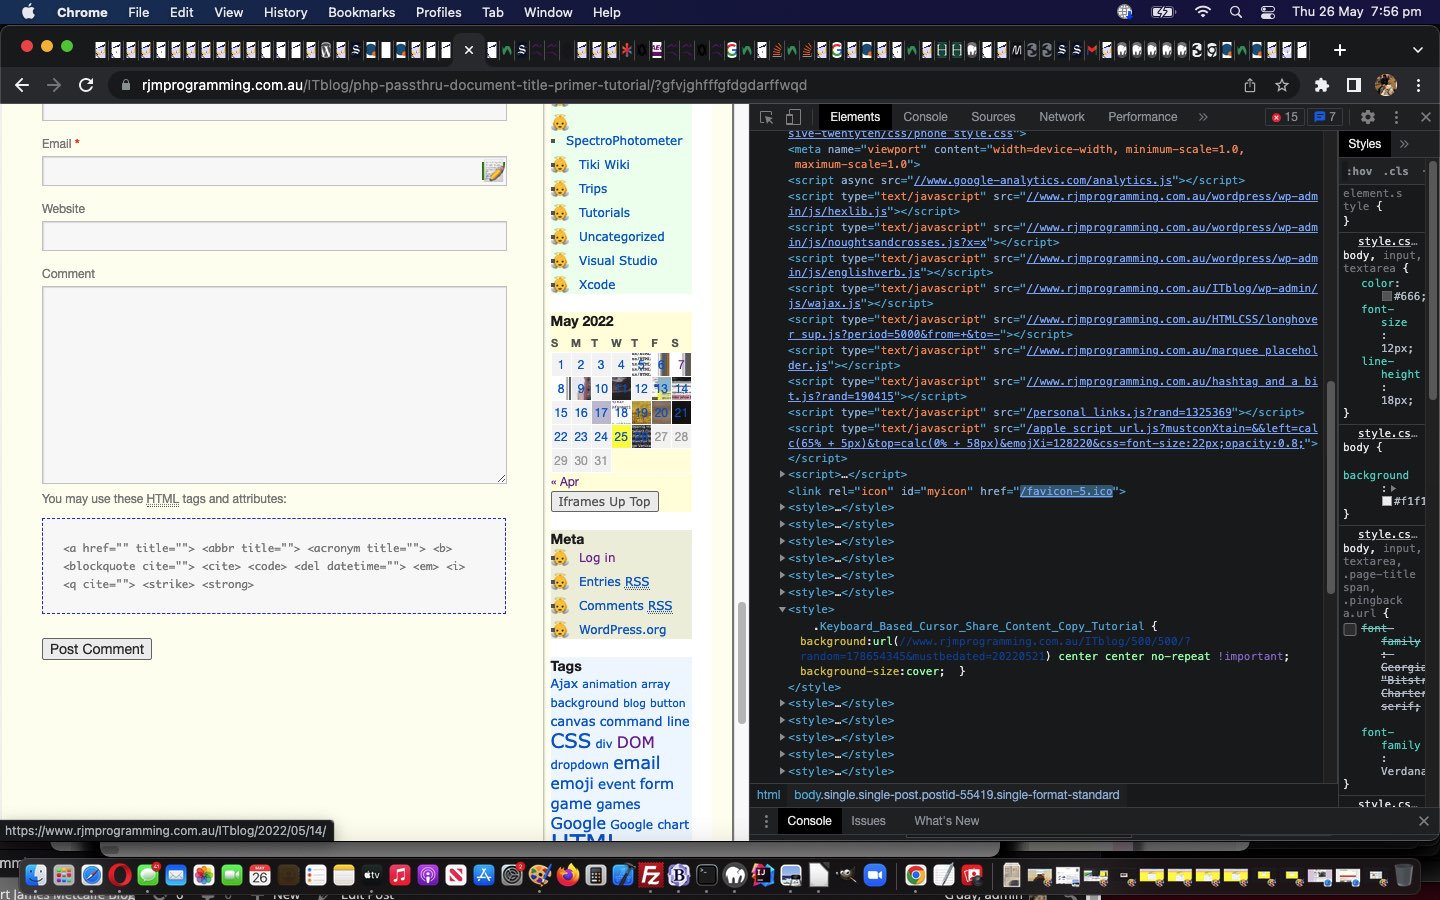Viewport: 1440px width, 900px height.
Task: Click the 15 errors badge
Action: click(1284, 117)
